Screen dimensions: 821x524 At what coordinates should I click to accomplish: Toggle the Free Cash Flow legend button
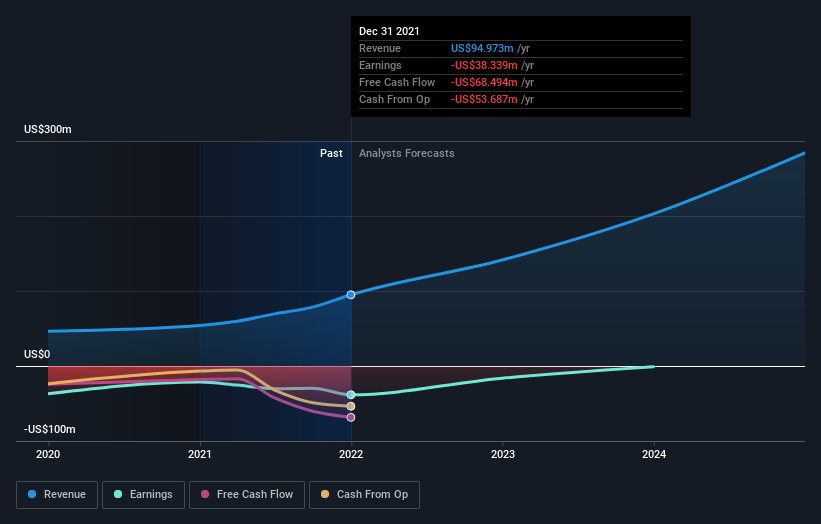tap(247, 495)
